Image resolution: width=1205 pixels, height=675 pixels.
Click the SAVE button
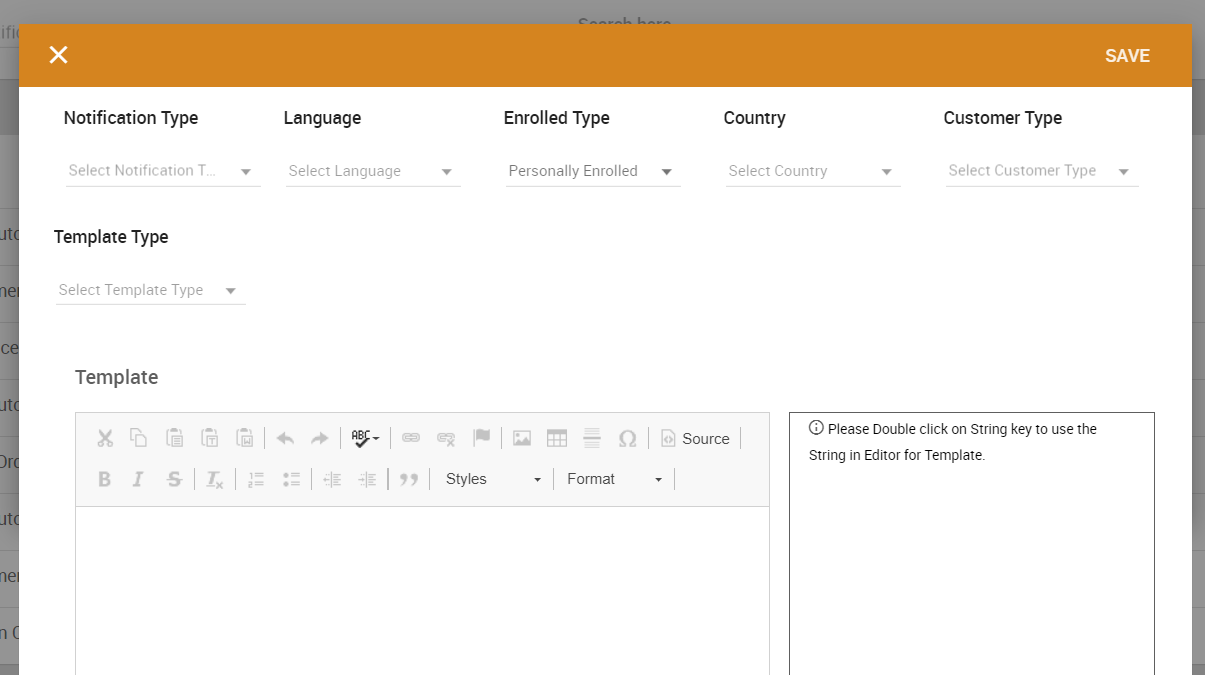point(1127,56)
